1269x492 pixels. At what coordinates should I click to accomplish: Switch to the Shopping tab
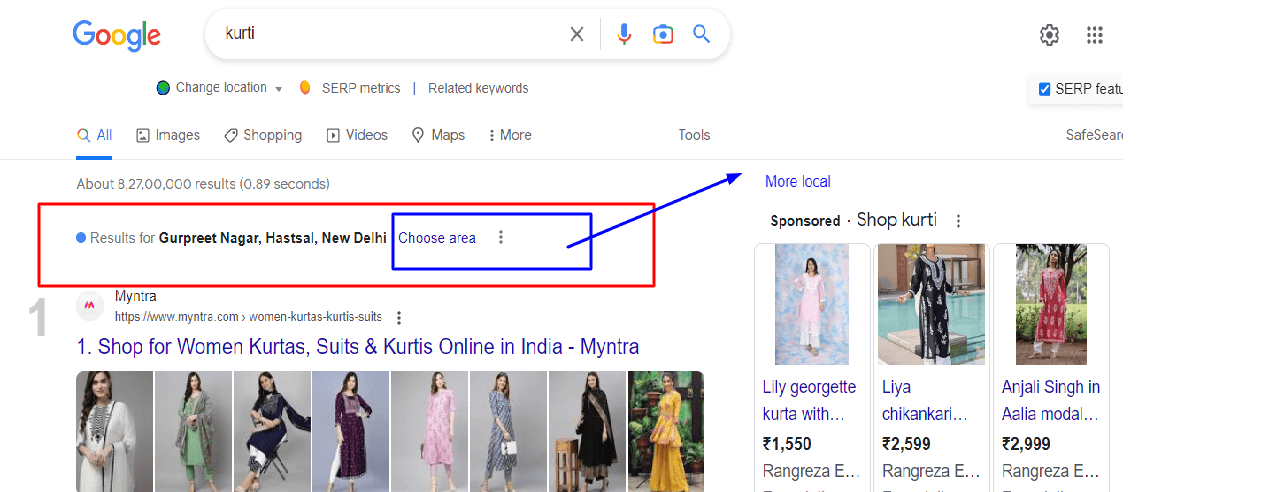(263, 135)
